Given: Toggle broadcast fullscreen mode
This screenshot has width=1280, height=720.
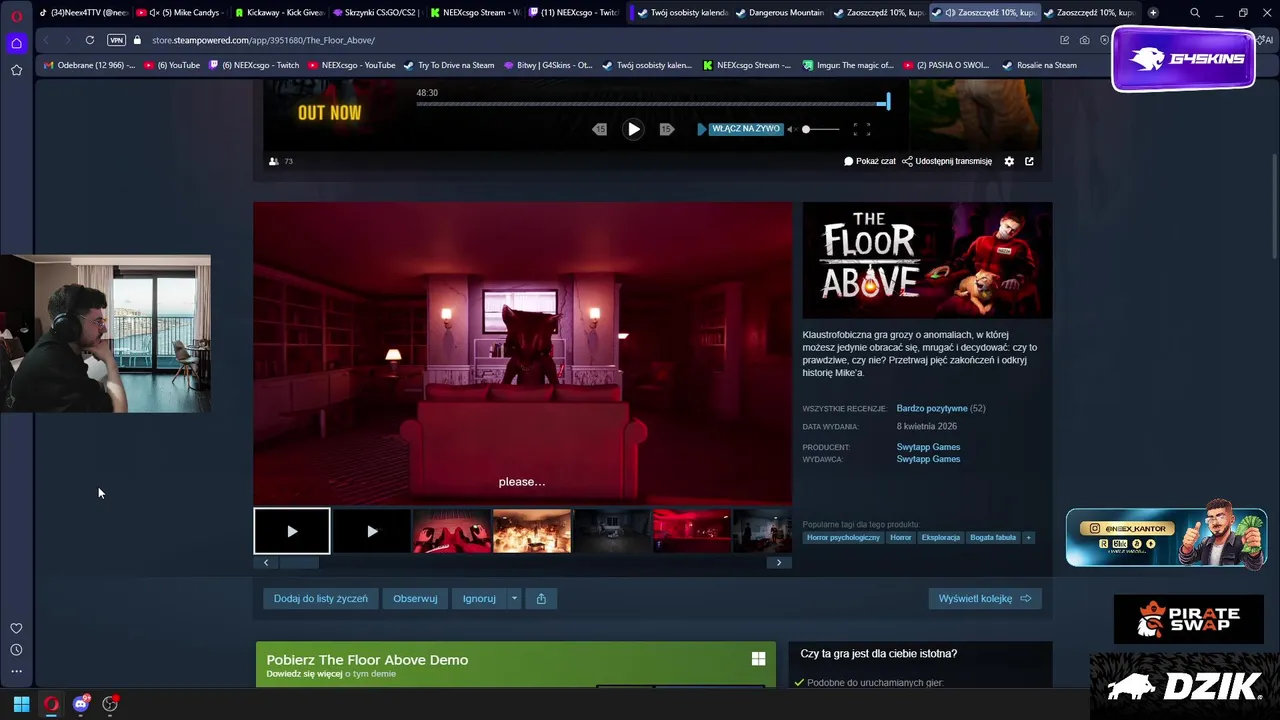Looking at the screenshot, I should 861,129.
